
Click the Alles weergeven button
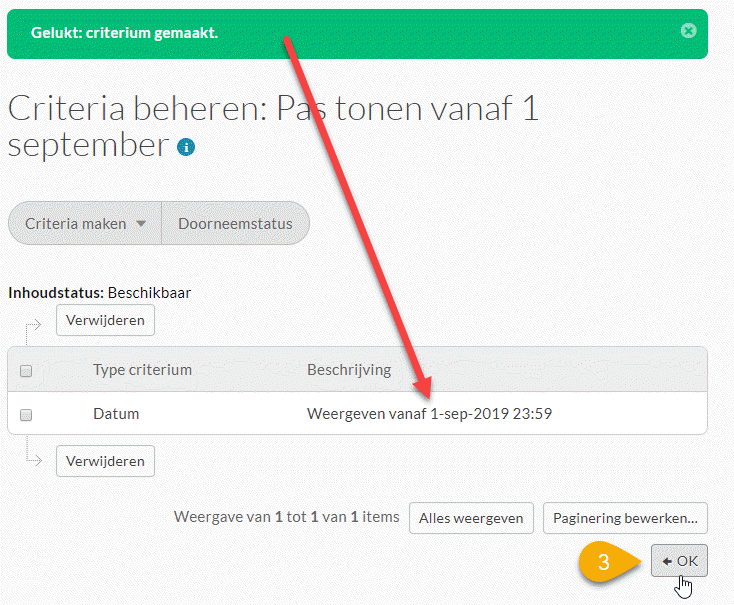[x=471, y=518]
